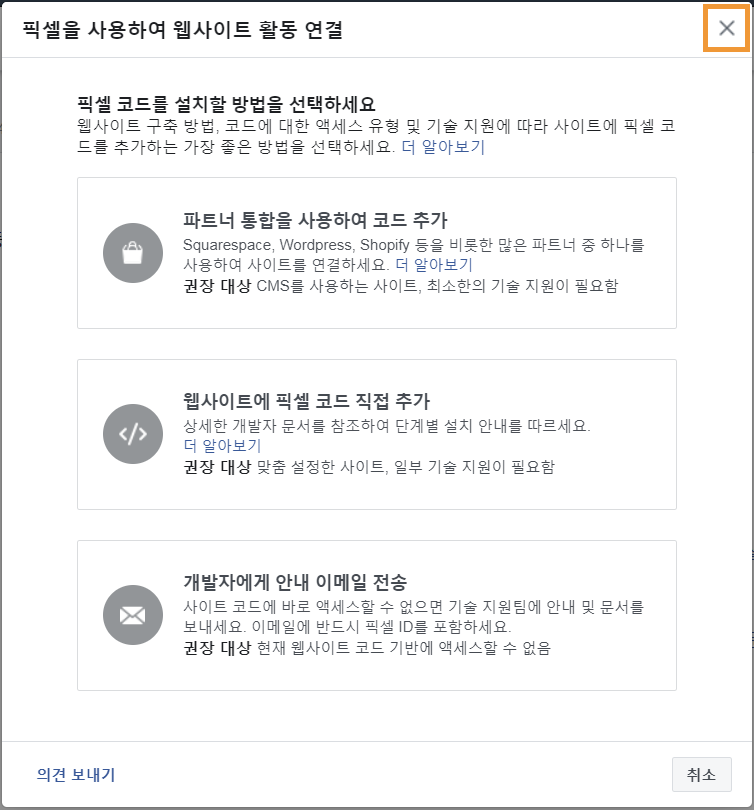Click the 맞춤 설정한 사이트 recommendation line

(369, 466)
